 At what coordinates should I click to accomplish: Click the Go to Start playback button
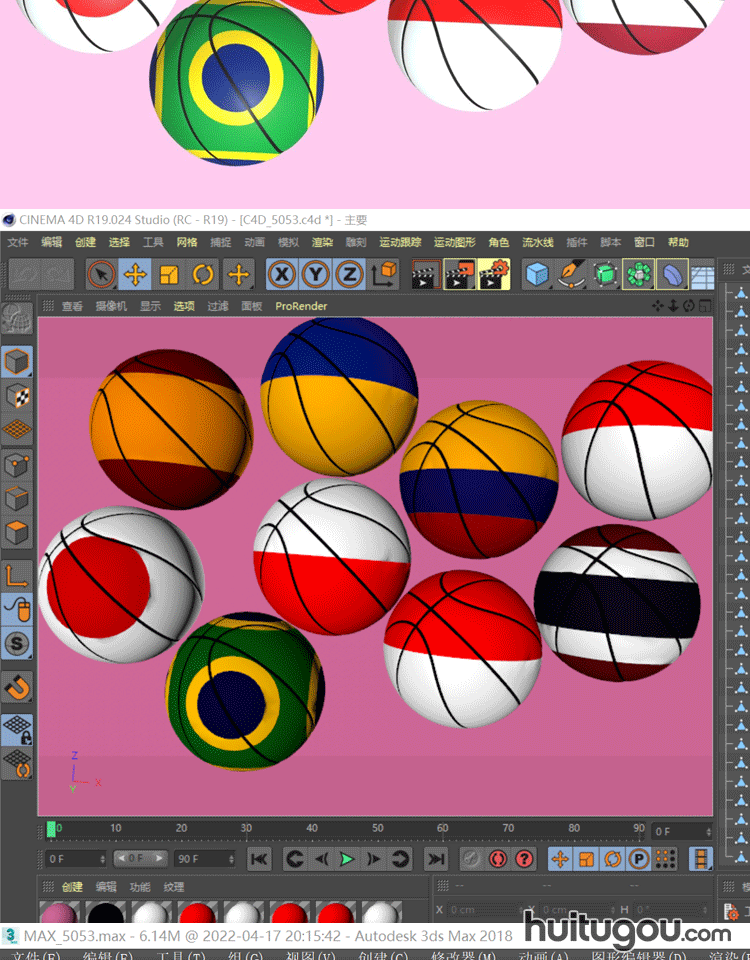coord(259,859)
